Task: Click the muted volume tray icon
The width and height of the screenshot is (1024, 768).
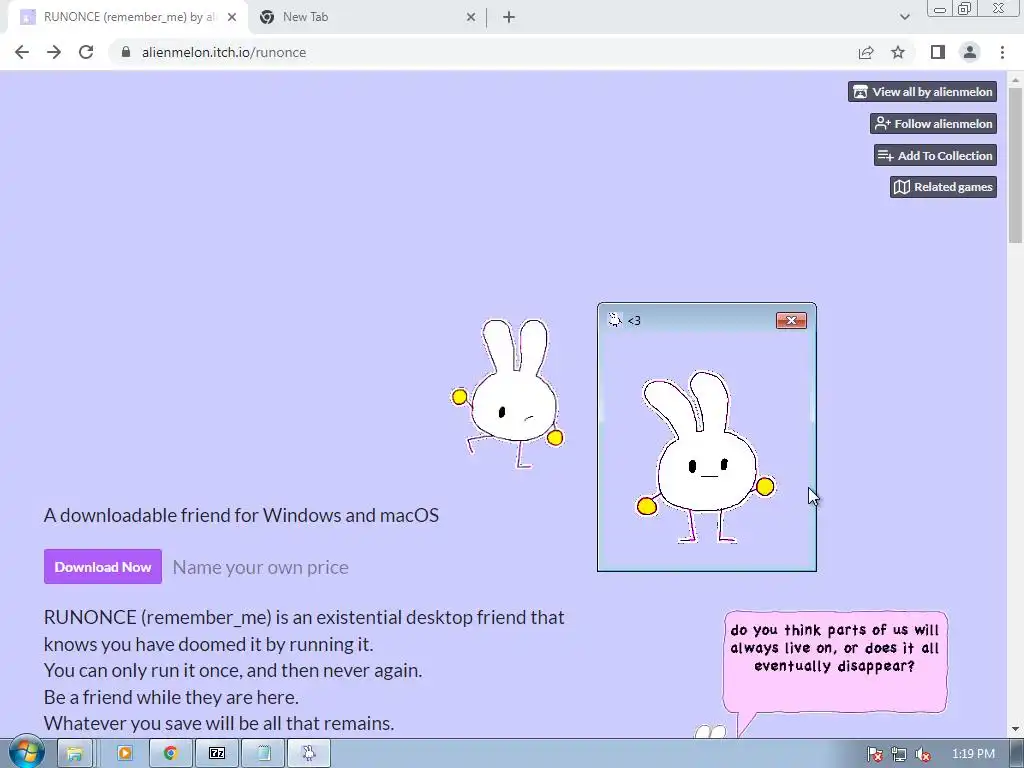Action: coord(923,754)
